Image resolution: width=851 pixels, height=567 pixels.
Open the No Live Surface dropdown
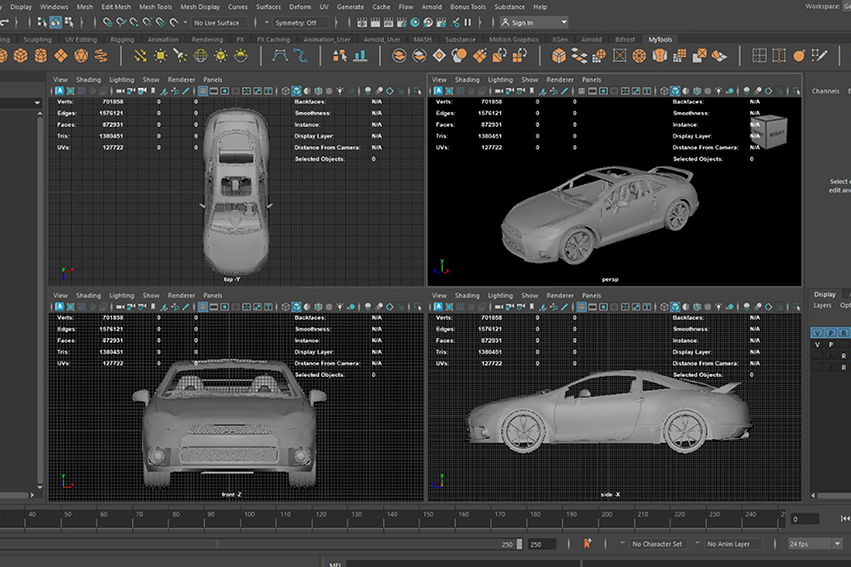click(220, 22)
